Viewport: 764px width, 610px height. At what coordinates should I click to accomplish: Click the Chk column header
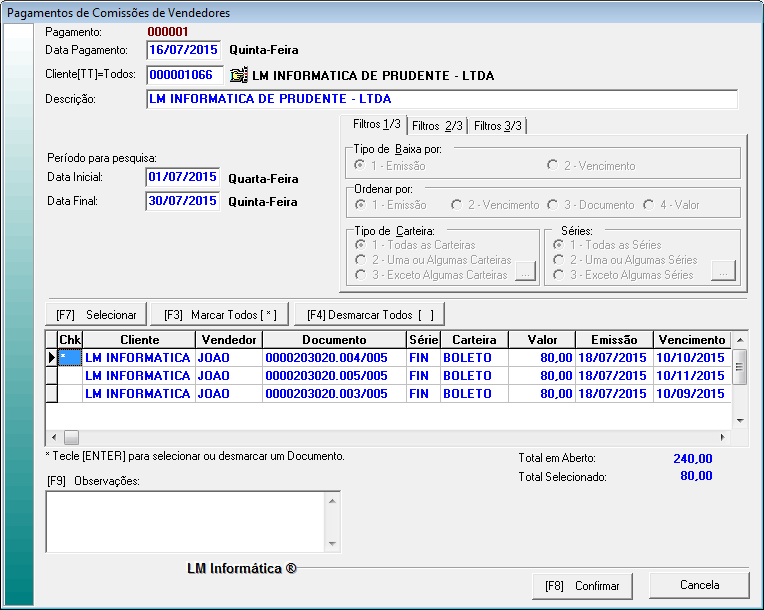70,340
